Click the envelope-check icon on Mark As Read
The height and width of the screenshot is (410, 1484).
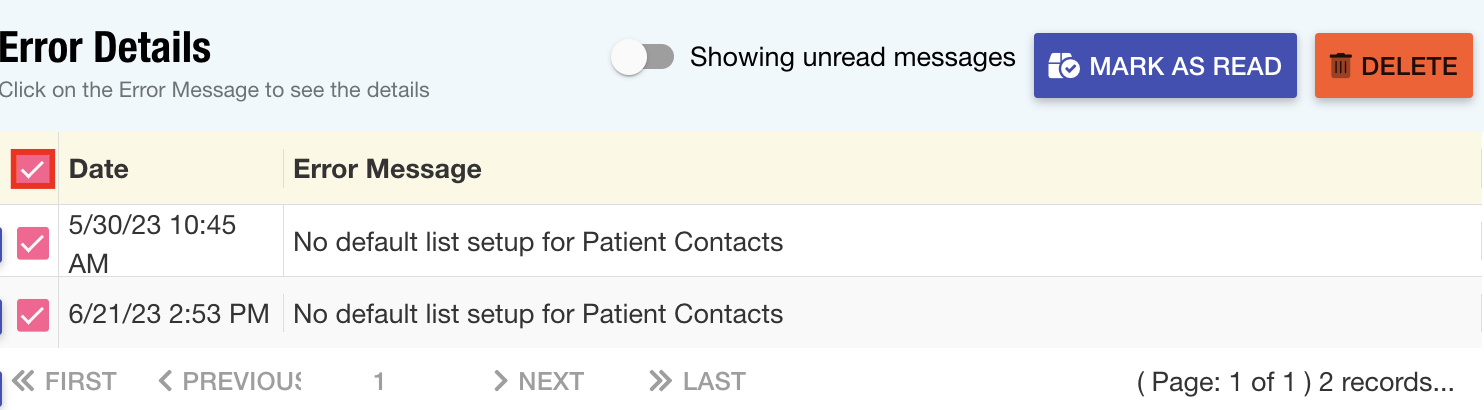click(x=1064, y=67)
